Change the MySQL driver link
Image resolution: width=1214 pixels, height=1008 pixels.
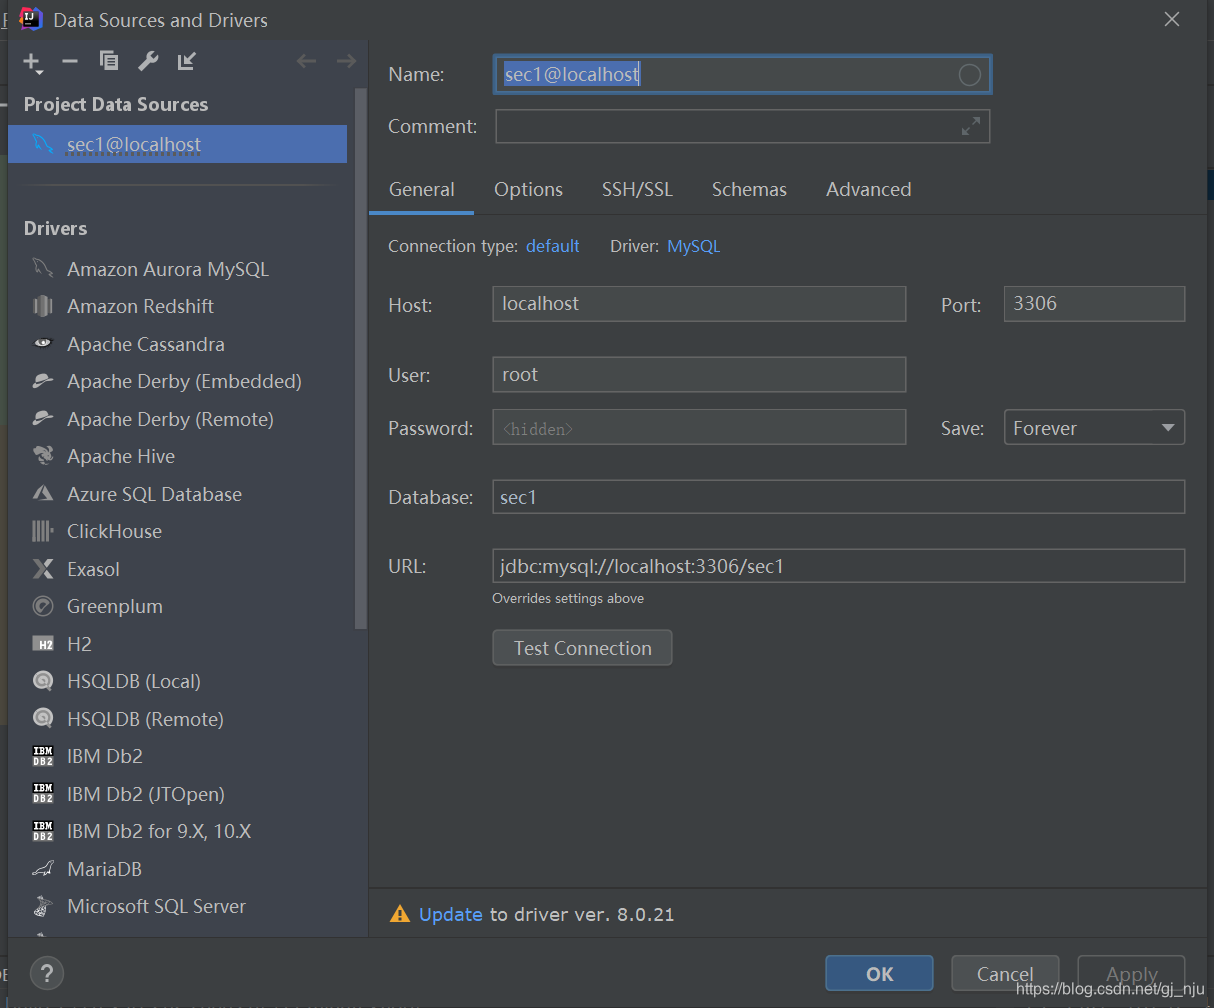[693, 246]
